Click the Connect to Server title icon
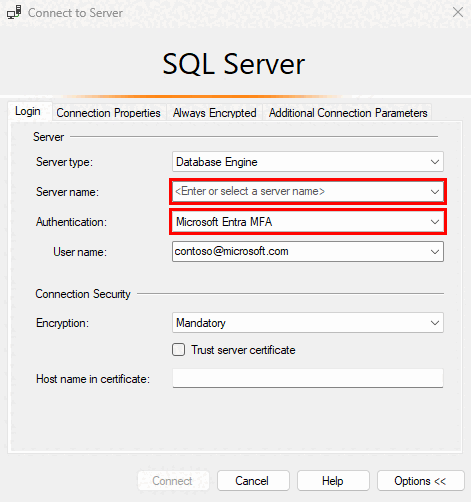471x502 pixels. (x=14, y=12)
